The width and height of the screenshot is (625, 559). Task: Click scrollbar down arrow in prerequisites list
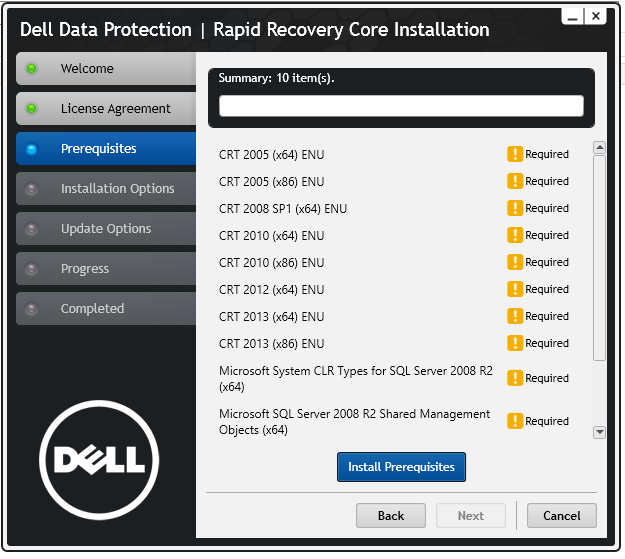[x=599, y=432]
